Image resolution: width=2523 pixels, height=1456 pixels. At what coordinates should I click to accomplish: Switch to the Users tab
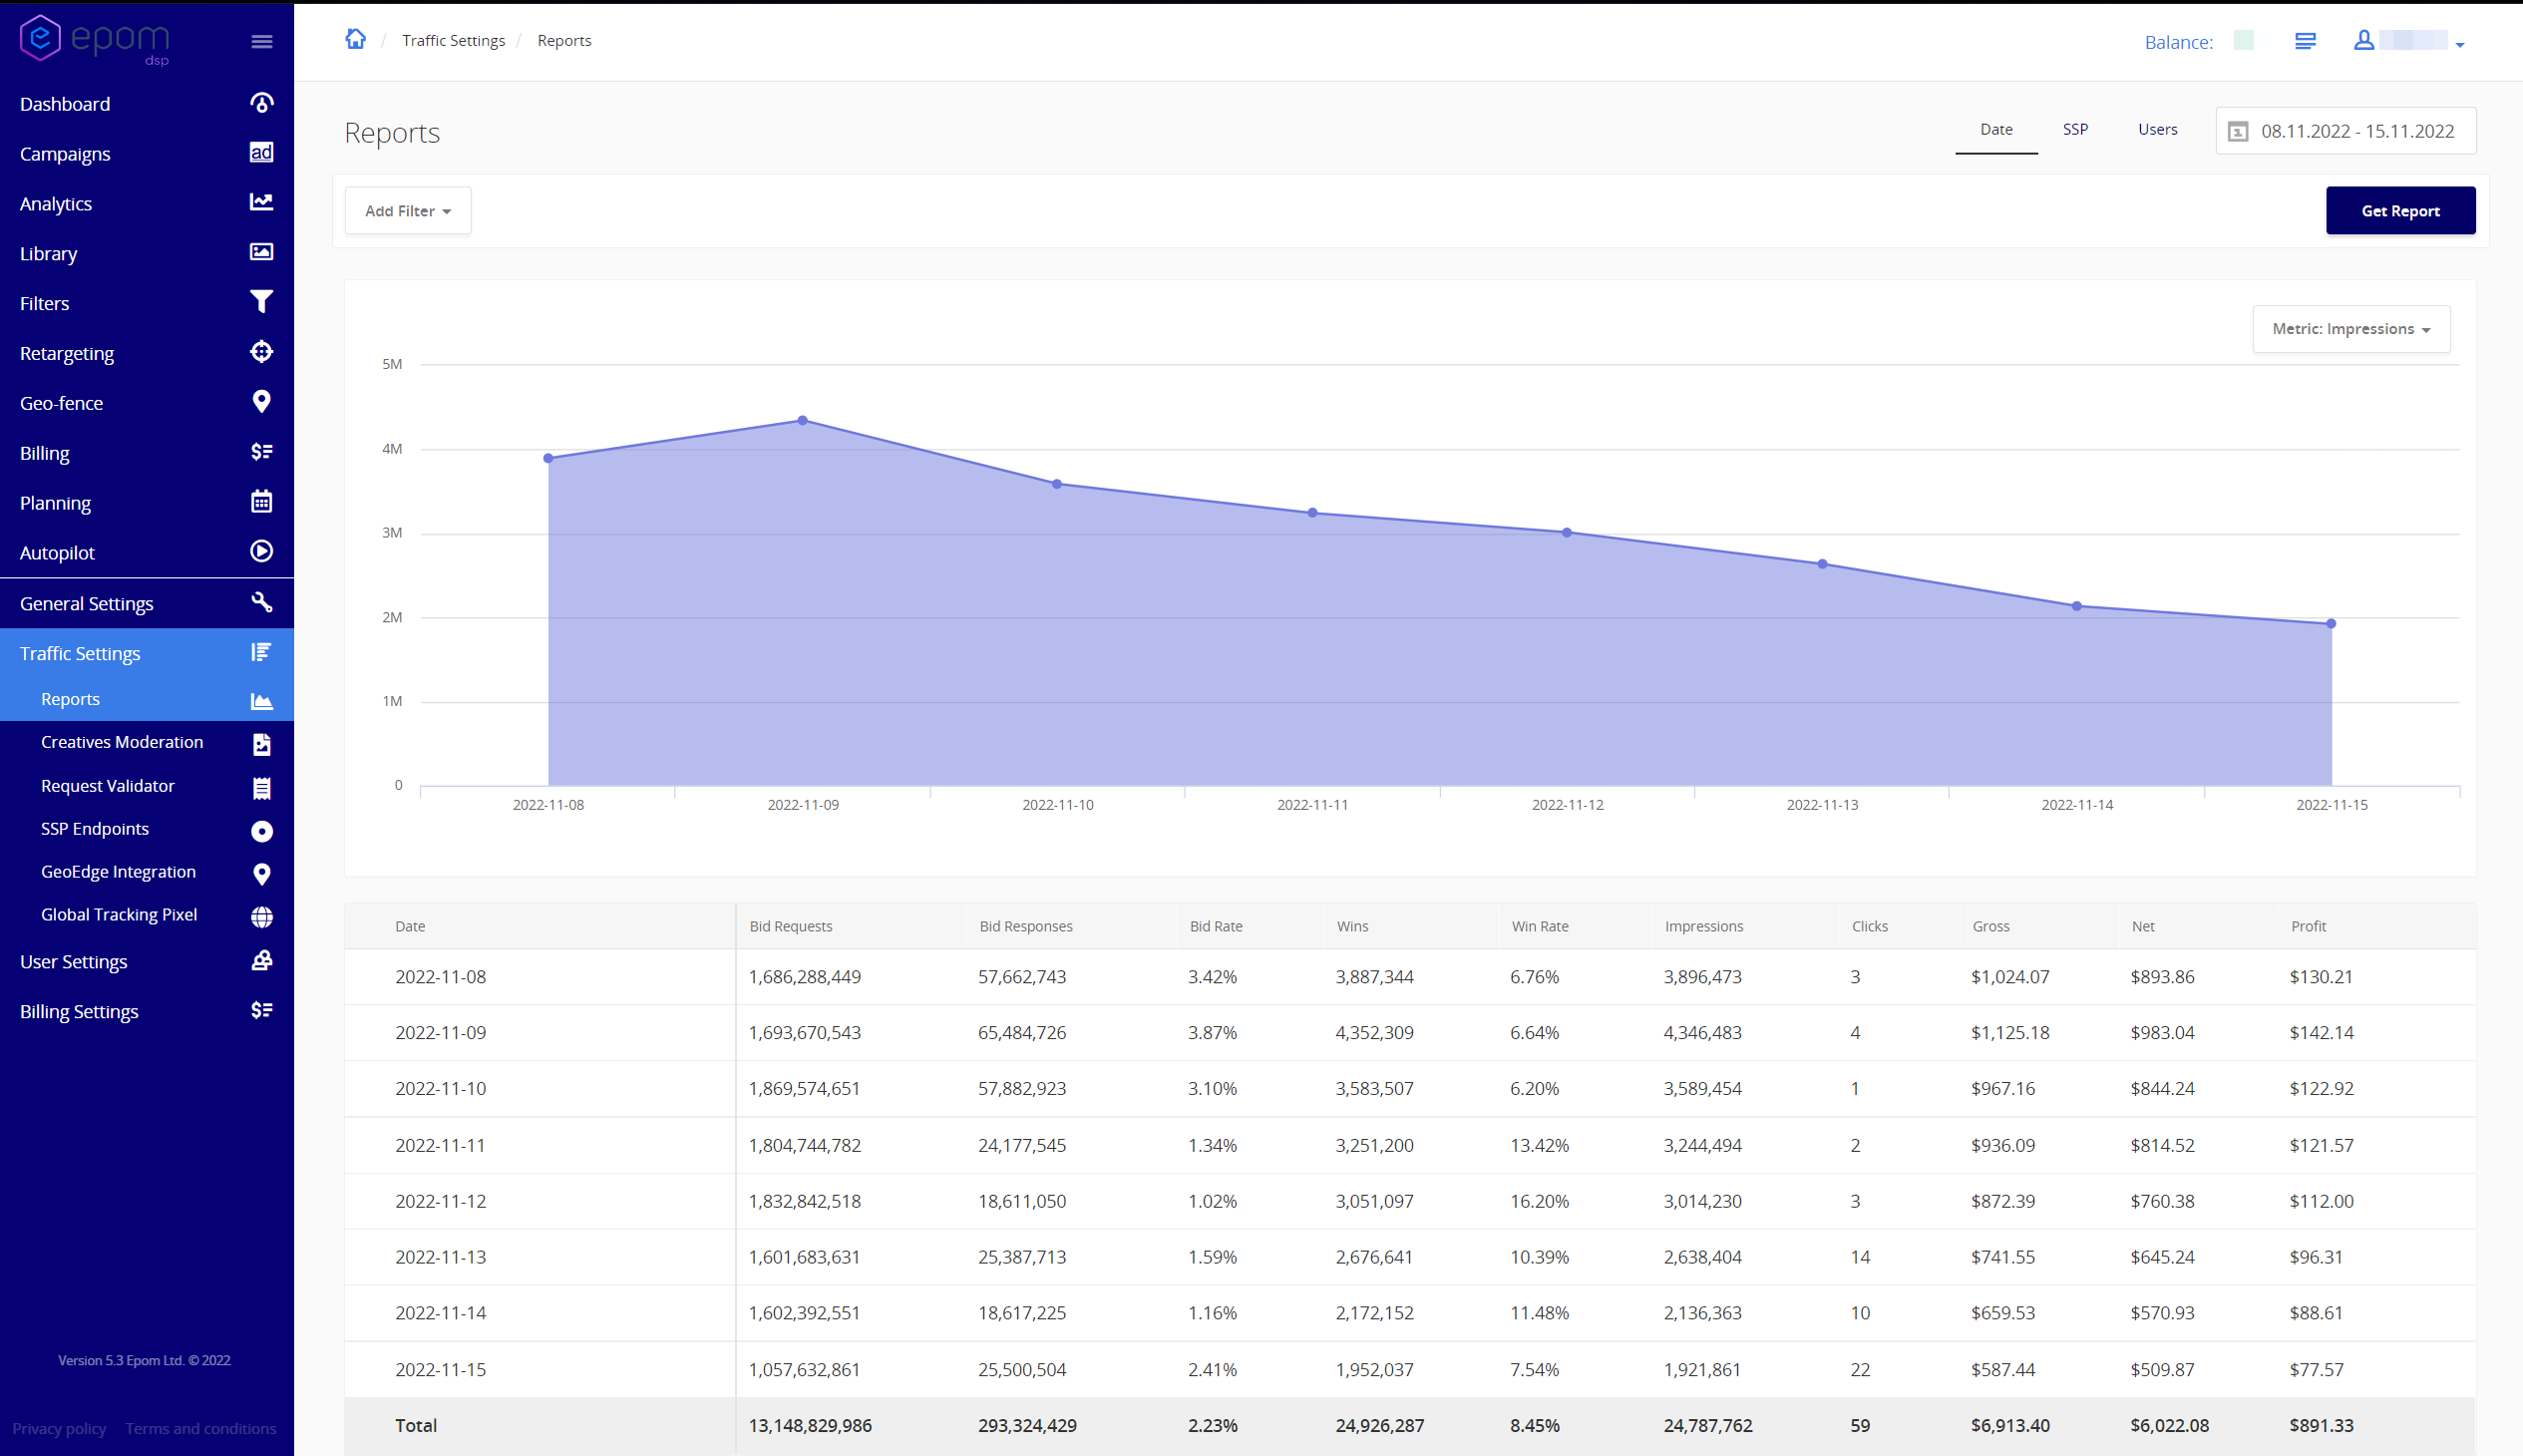pyautogui.click(x=2157, y=129)
